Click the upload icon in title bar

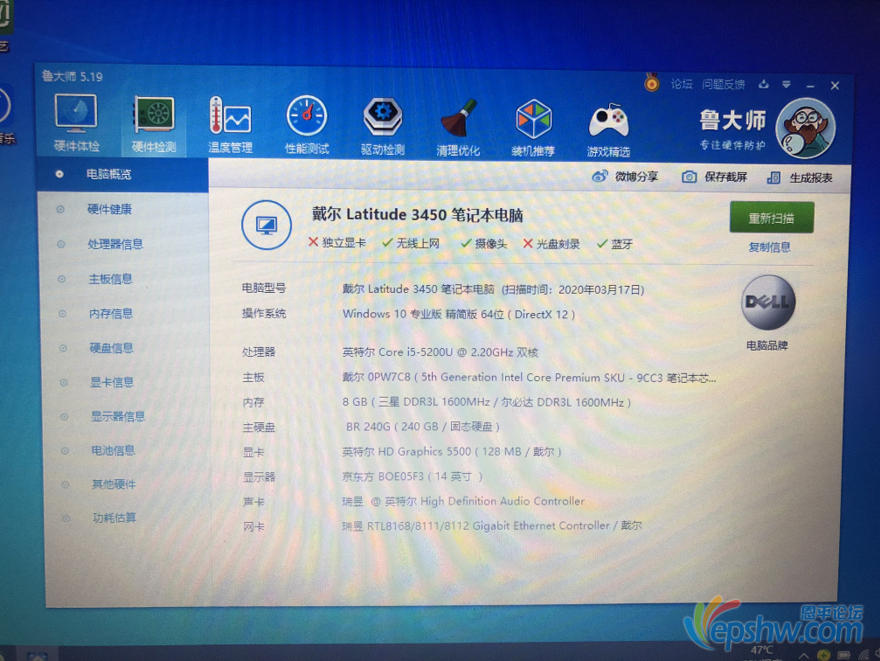tap(763, 84)
